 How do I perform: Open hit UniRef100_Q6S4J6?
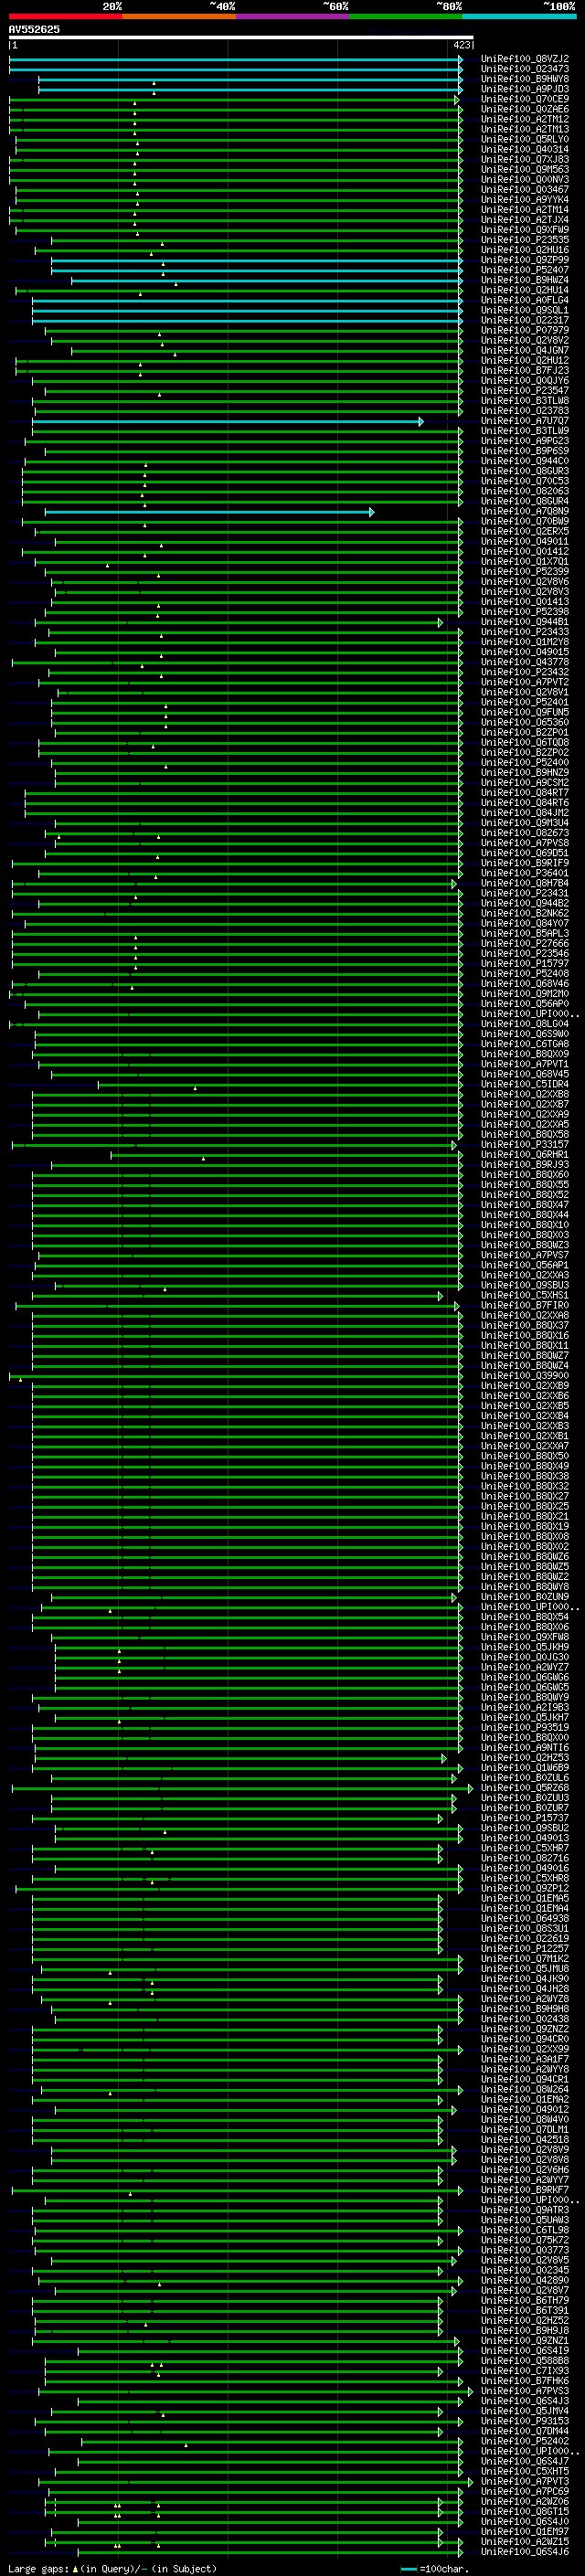pos(524,2551)
